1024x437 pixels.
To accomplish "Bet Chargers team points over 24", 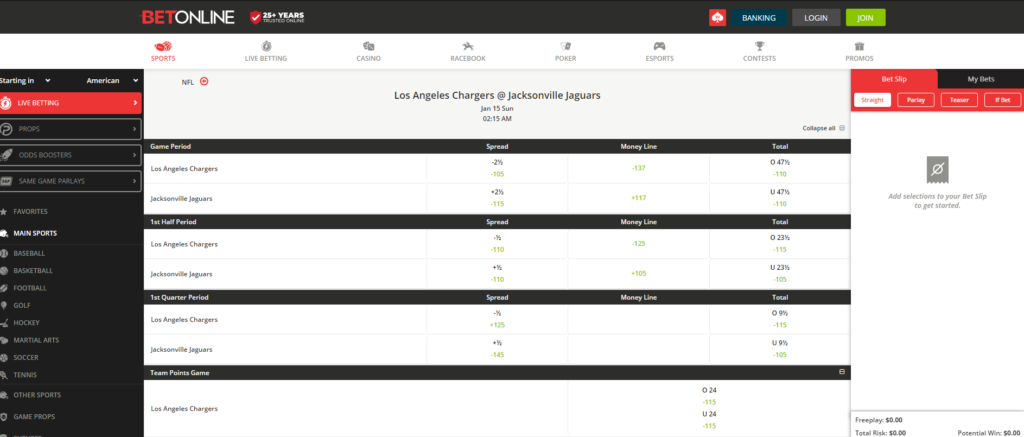I will (x=709, y=396).
